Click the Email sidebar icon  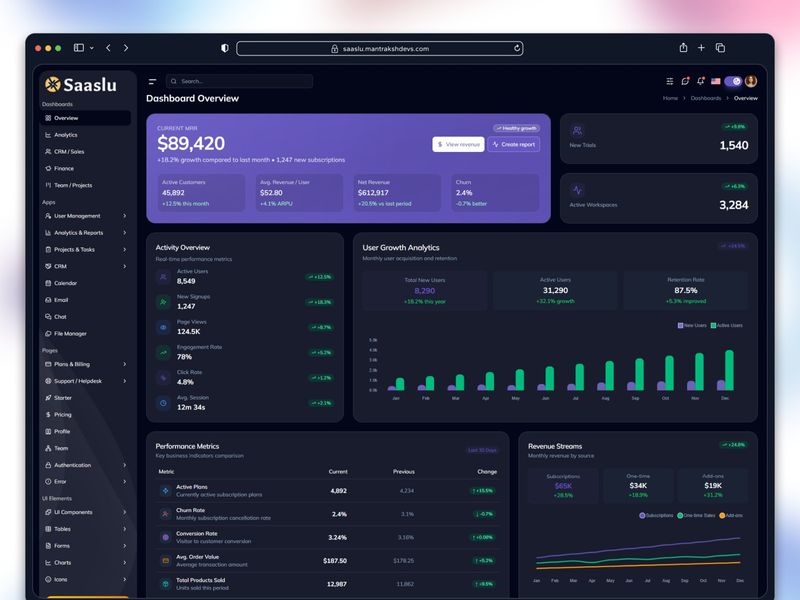point(48,300)
